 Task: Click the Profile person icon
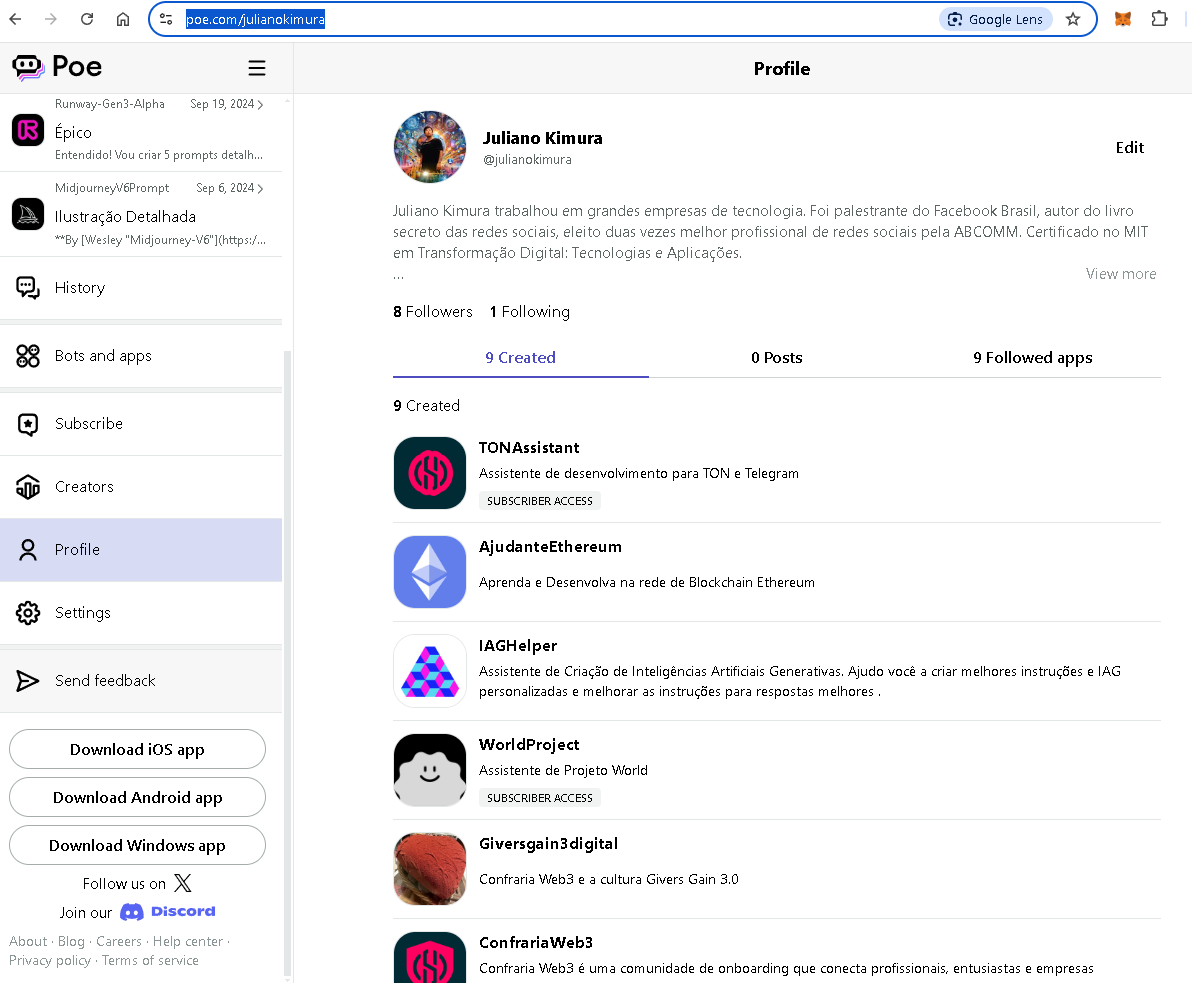pos(28,550)
